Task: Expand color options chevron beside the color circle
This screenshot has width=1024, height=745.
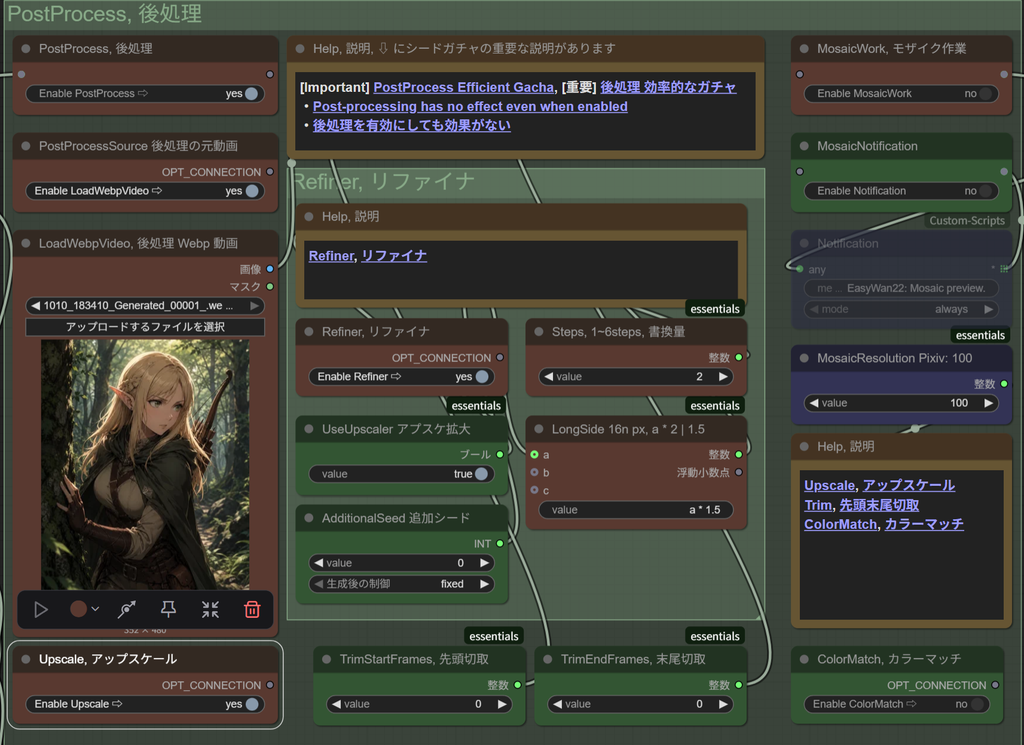Action: [95, 609]
